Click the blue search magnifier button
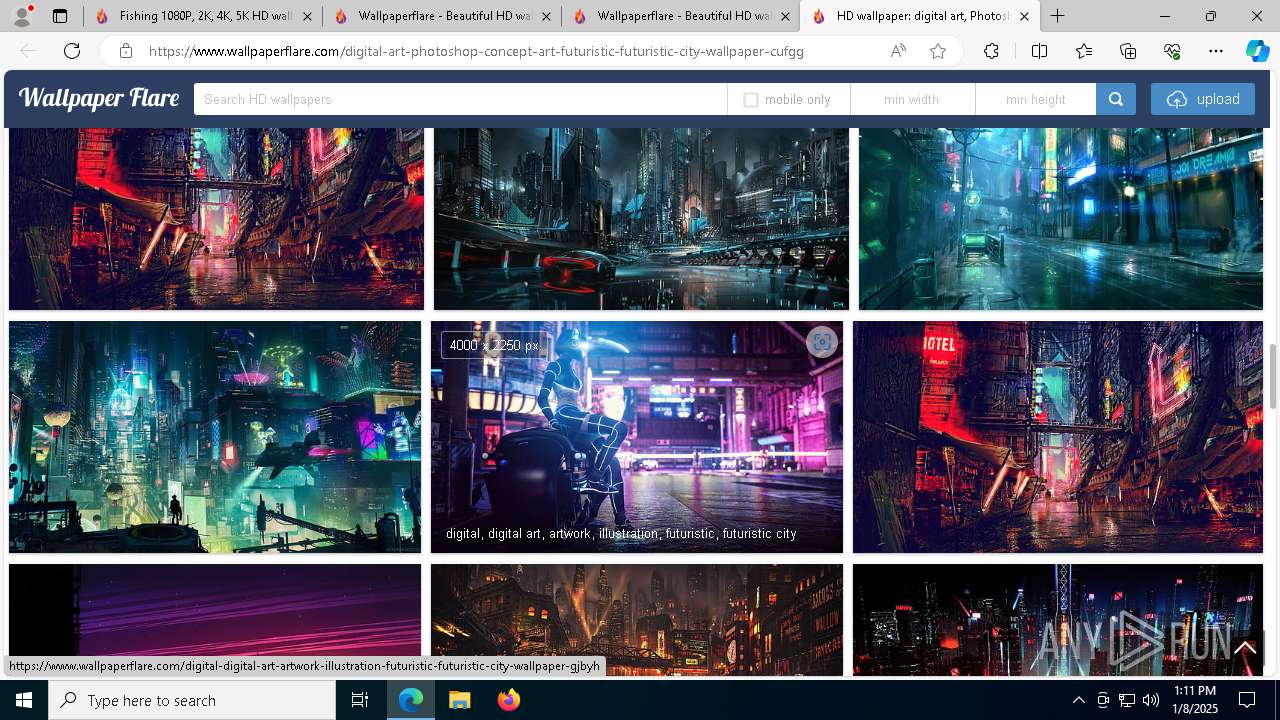 1116,99
